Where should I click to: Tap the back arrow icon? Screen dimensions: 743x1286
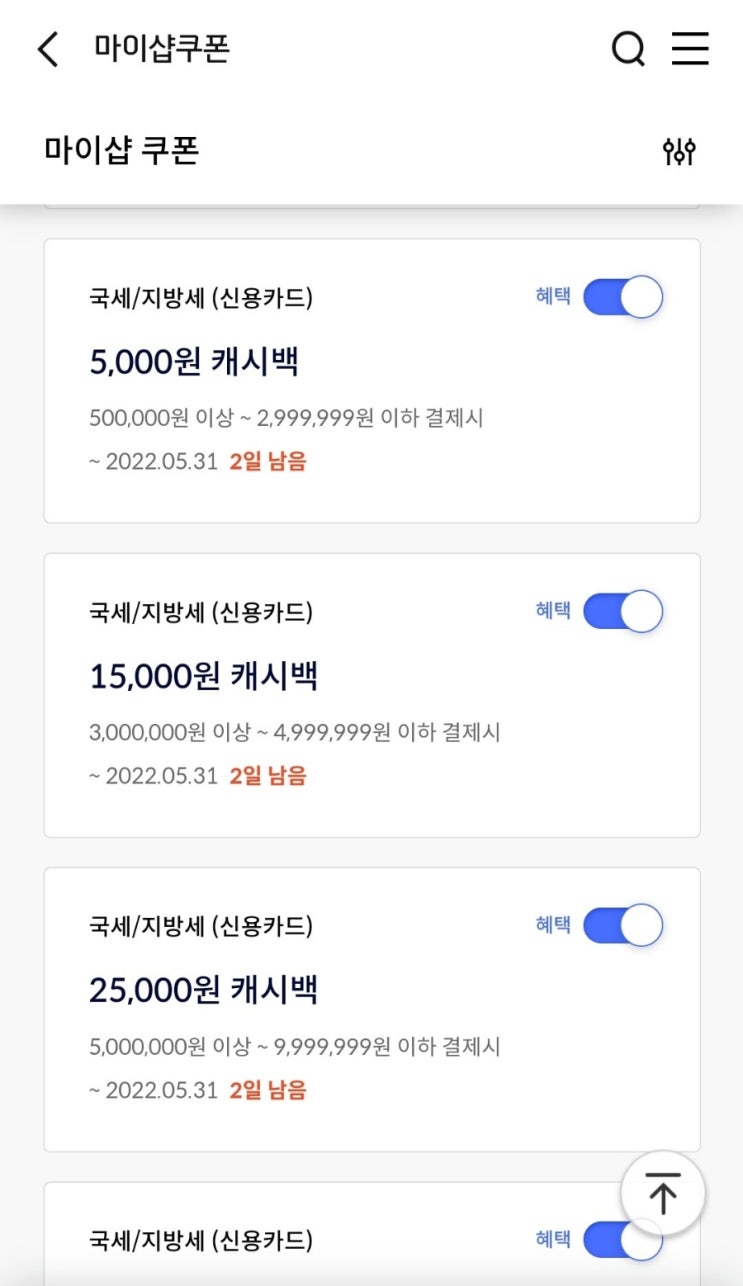tap(48, 48)
